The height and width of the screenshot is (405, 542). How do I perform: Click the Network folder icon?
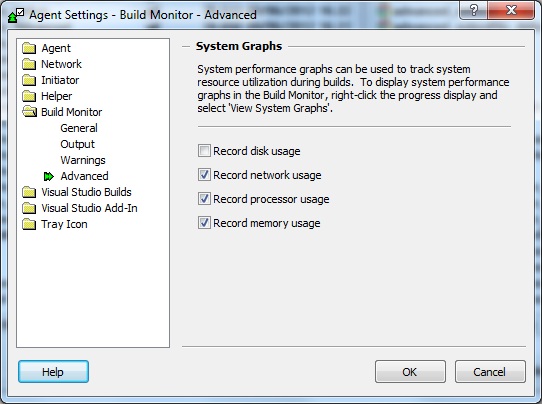(x=29, y=64)
